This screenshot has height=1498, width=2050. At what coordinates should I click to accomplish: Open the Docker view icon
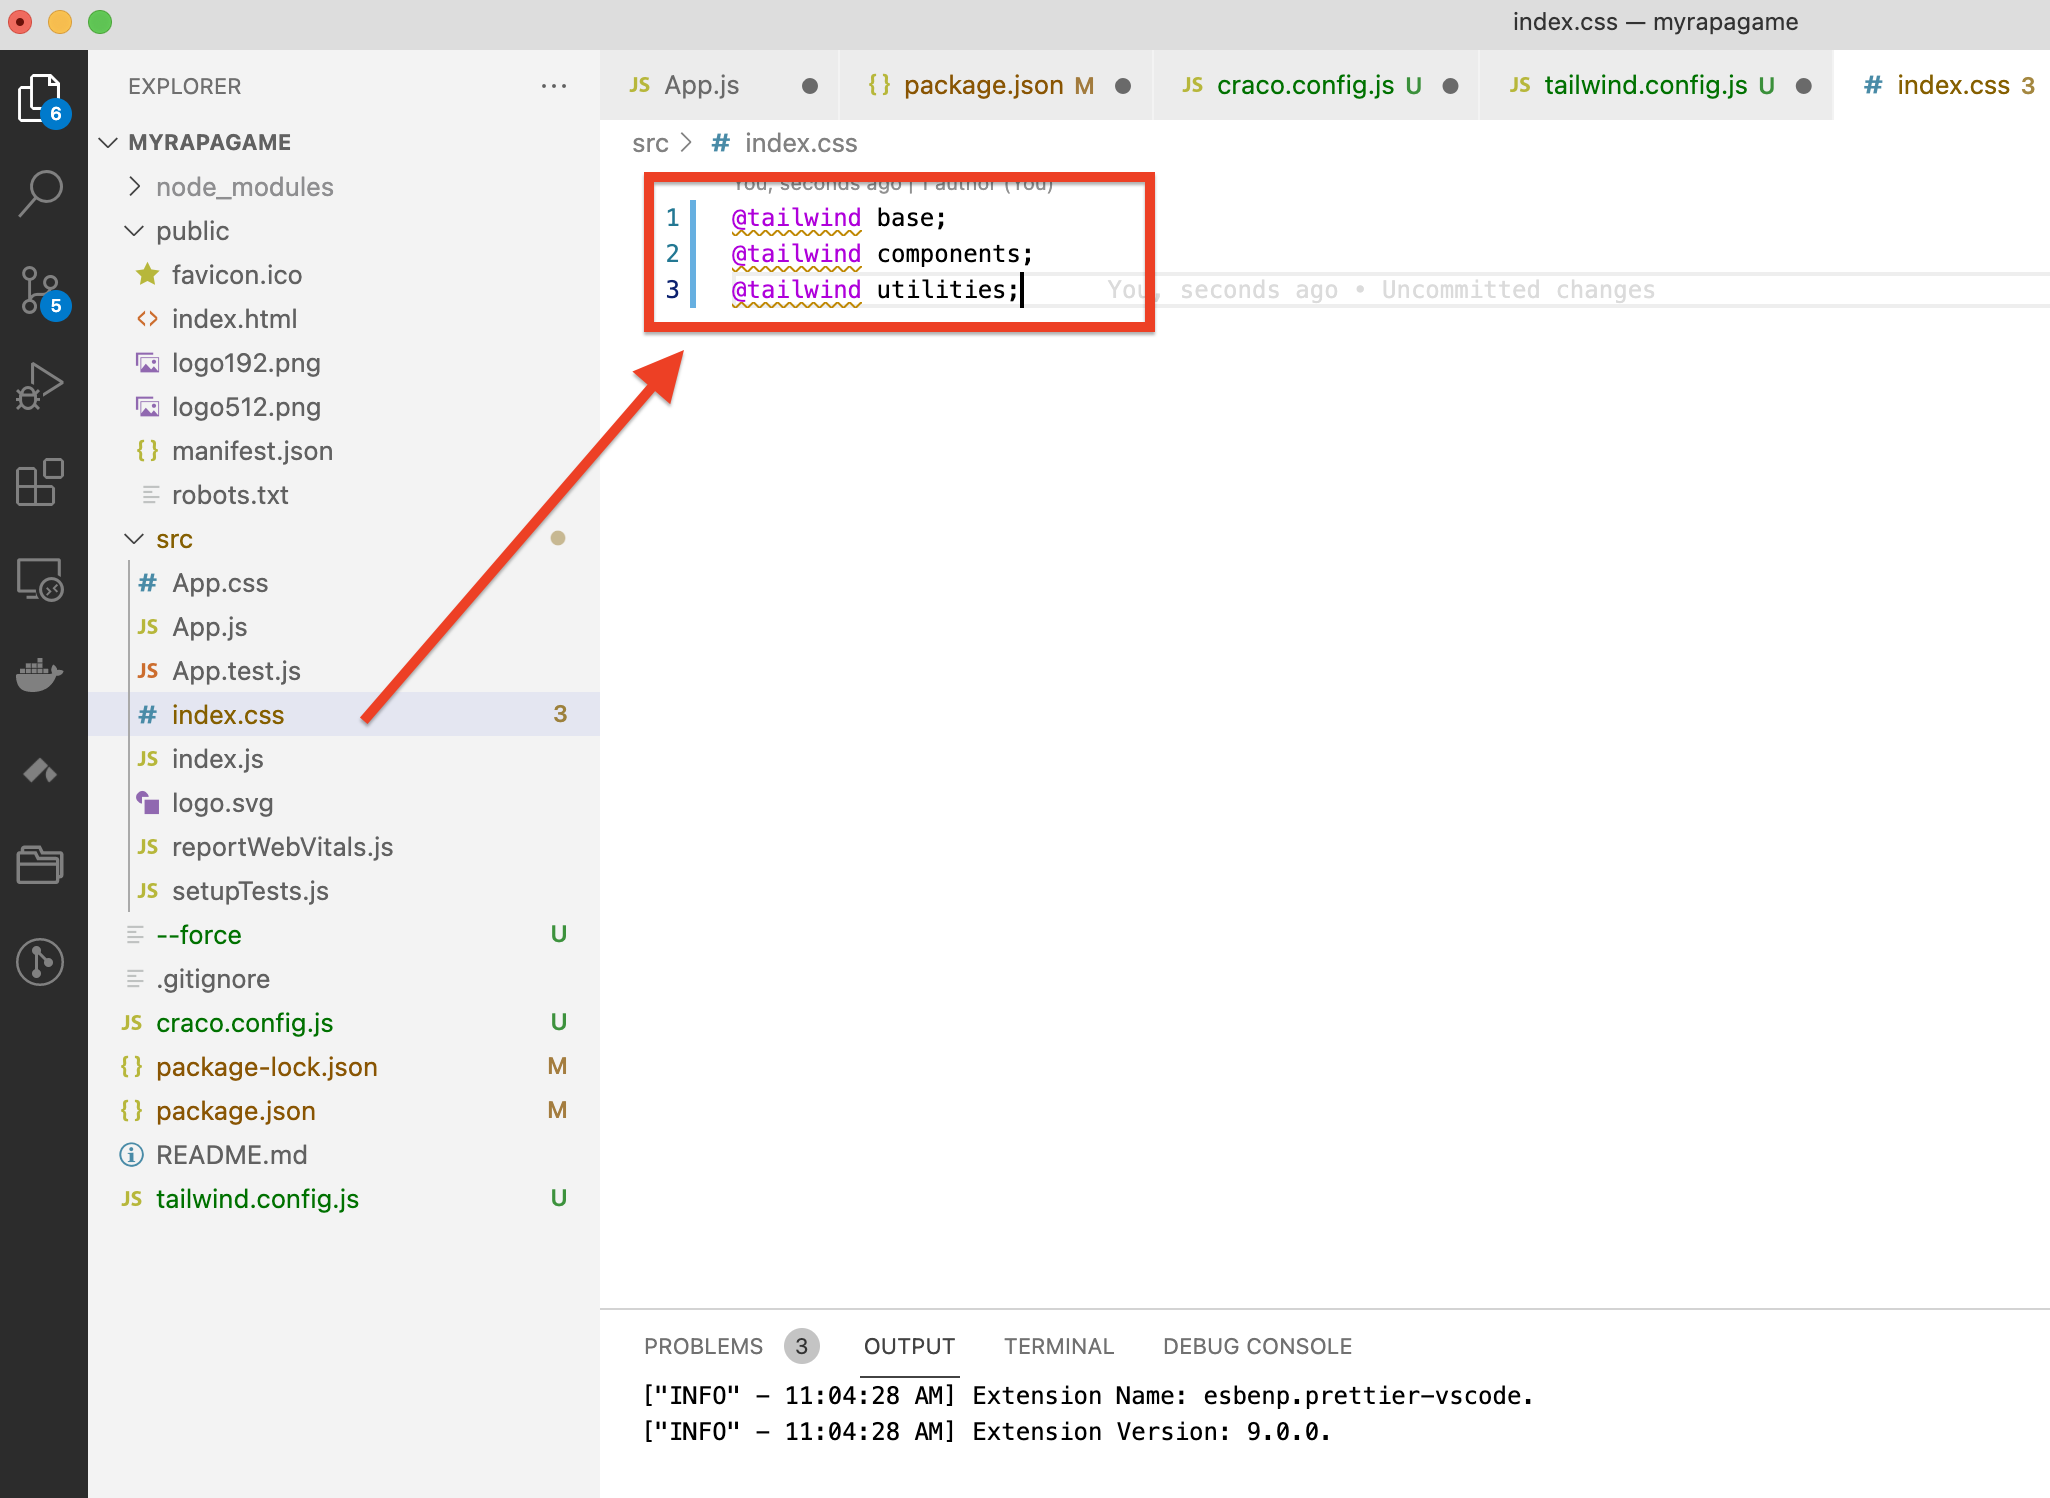click(40, 675)
